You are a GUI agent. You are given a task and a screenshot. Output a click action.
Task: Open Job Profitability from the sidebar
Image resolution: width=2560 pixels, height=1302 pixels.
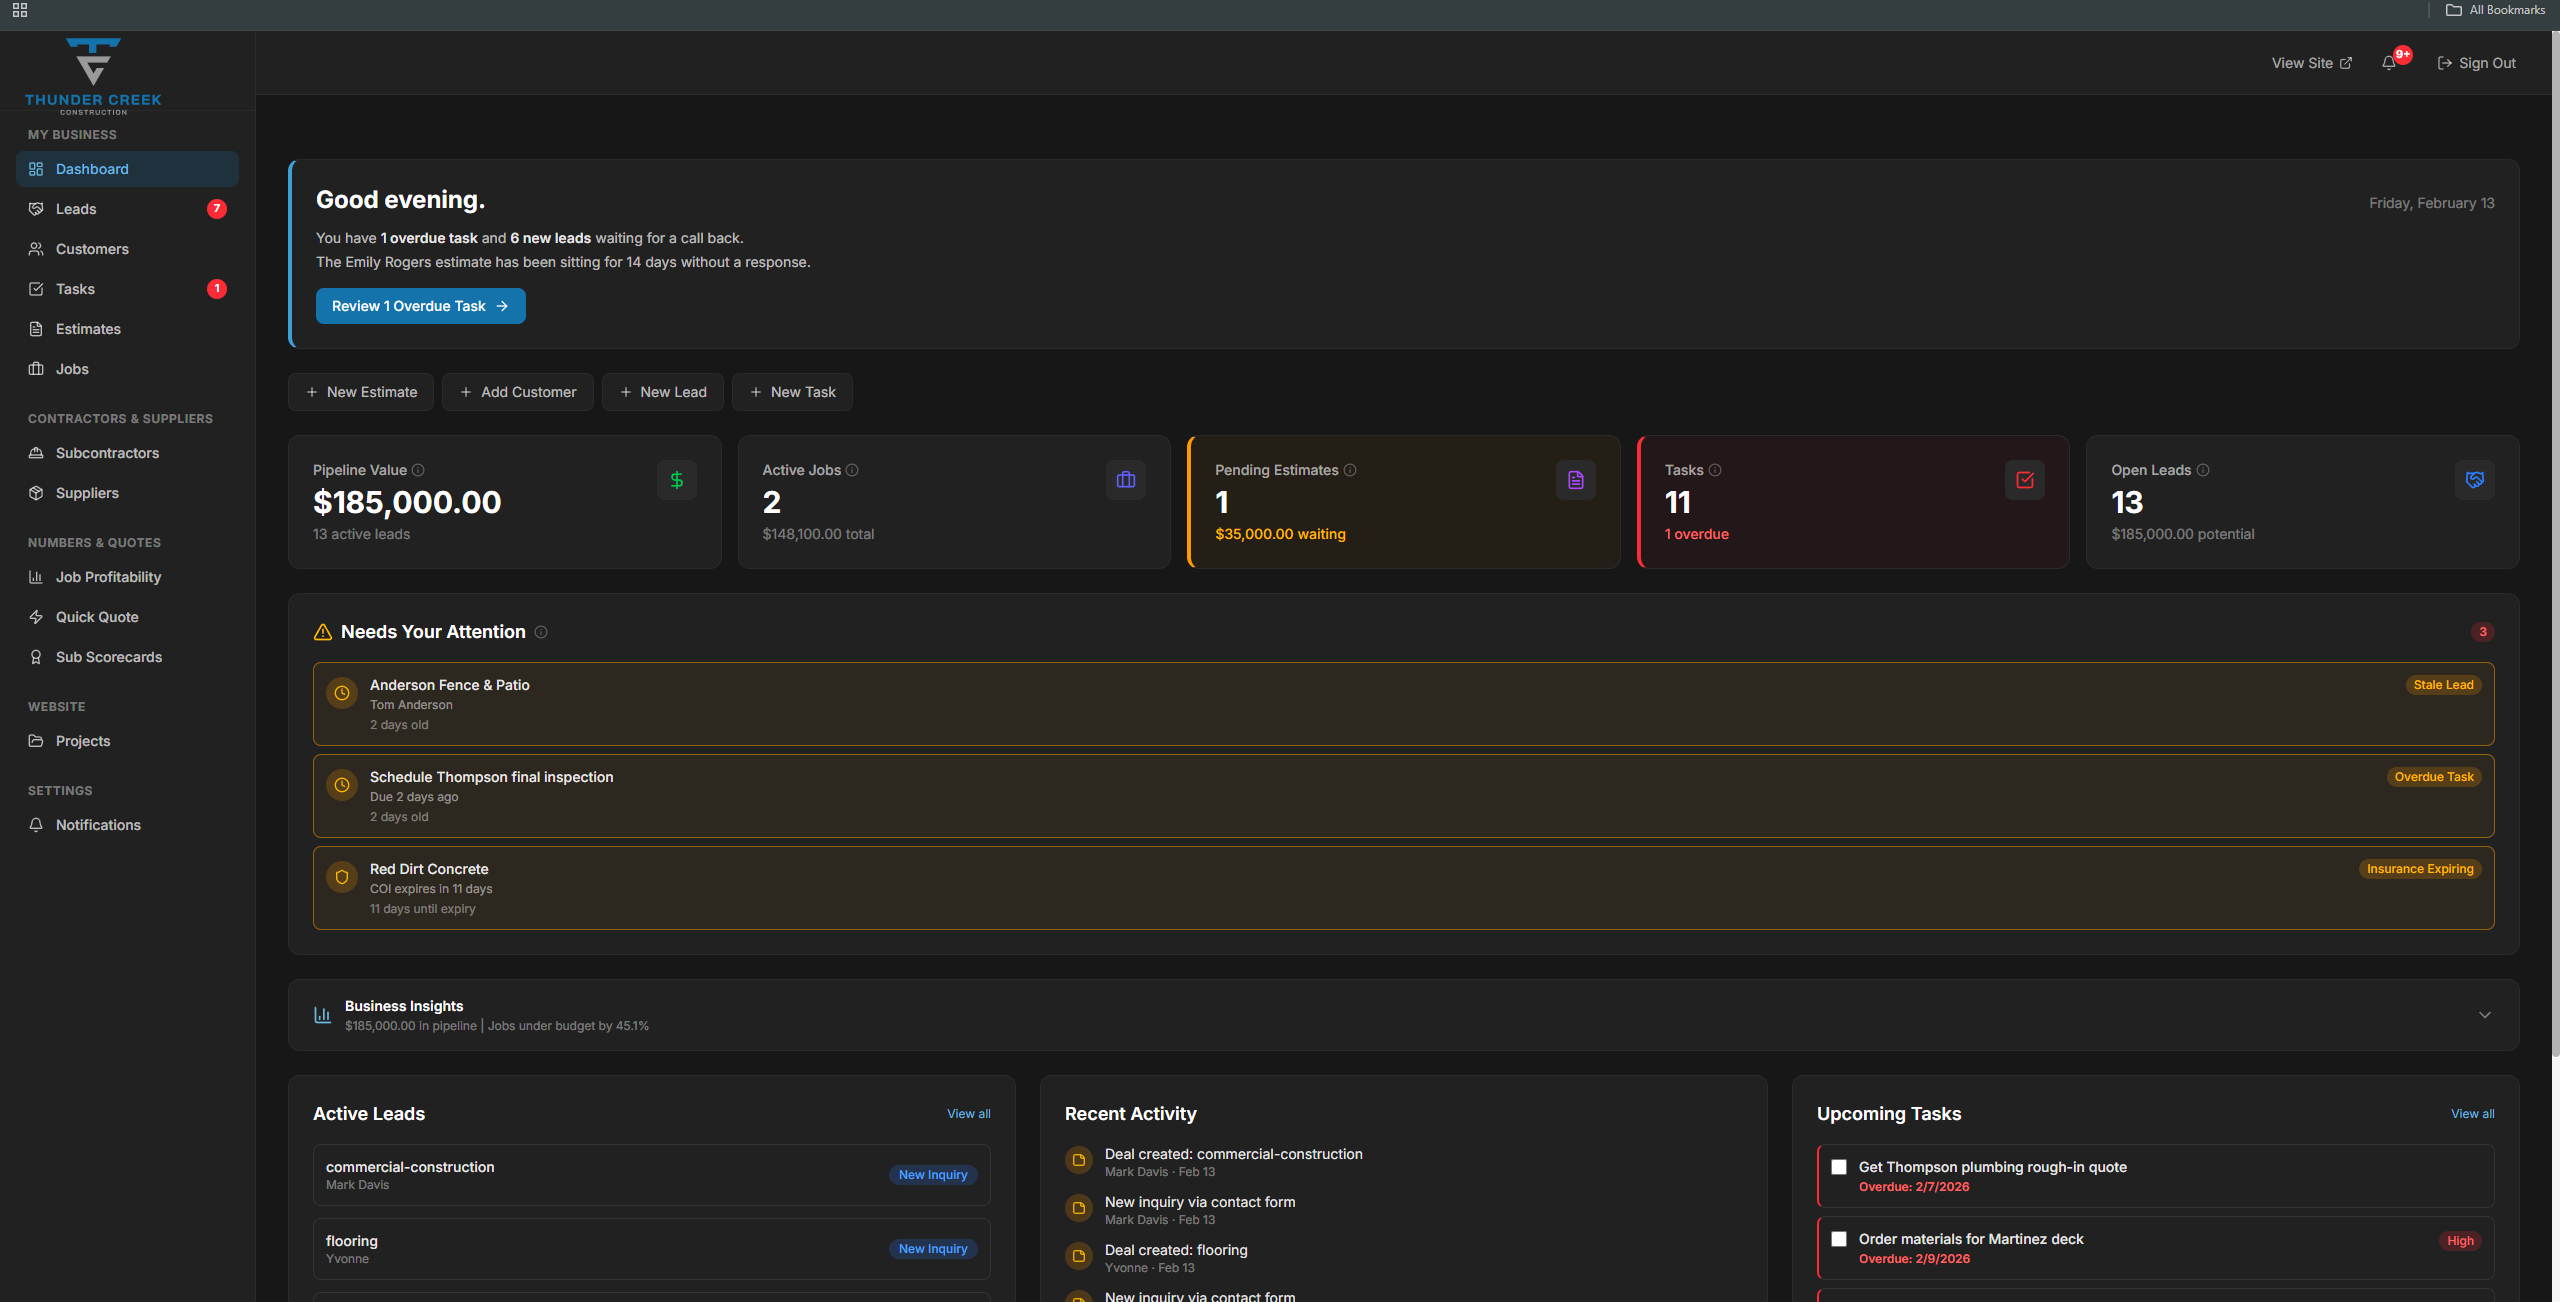[108, 577]
